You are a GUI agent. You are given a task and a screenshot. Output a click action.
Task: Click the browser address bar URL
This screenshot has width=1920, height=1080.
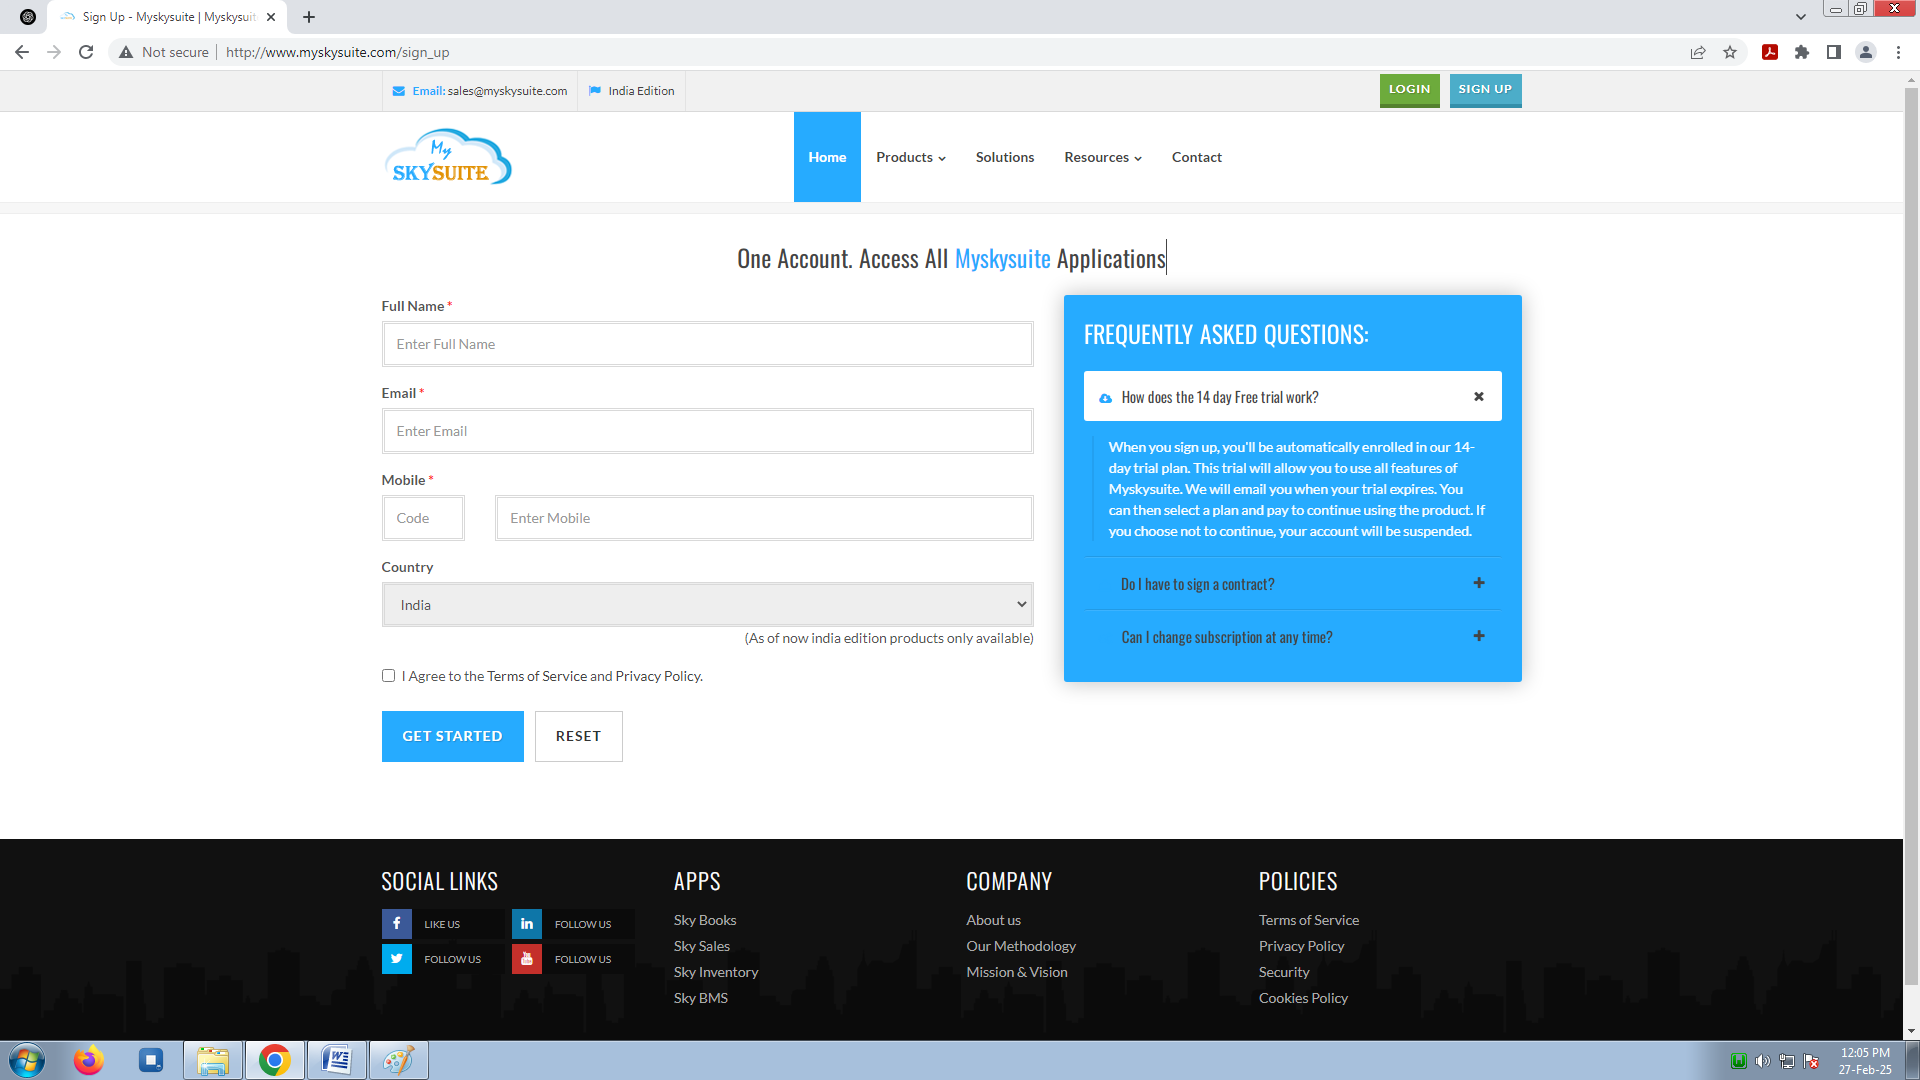tap(338, 52)
